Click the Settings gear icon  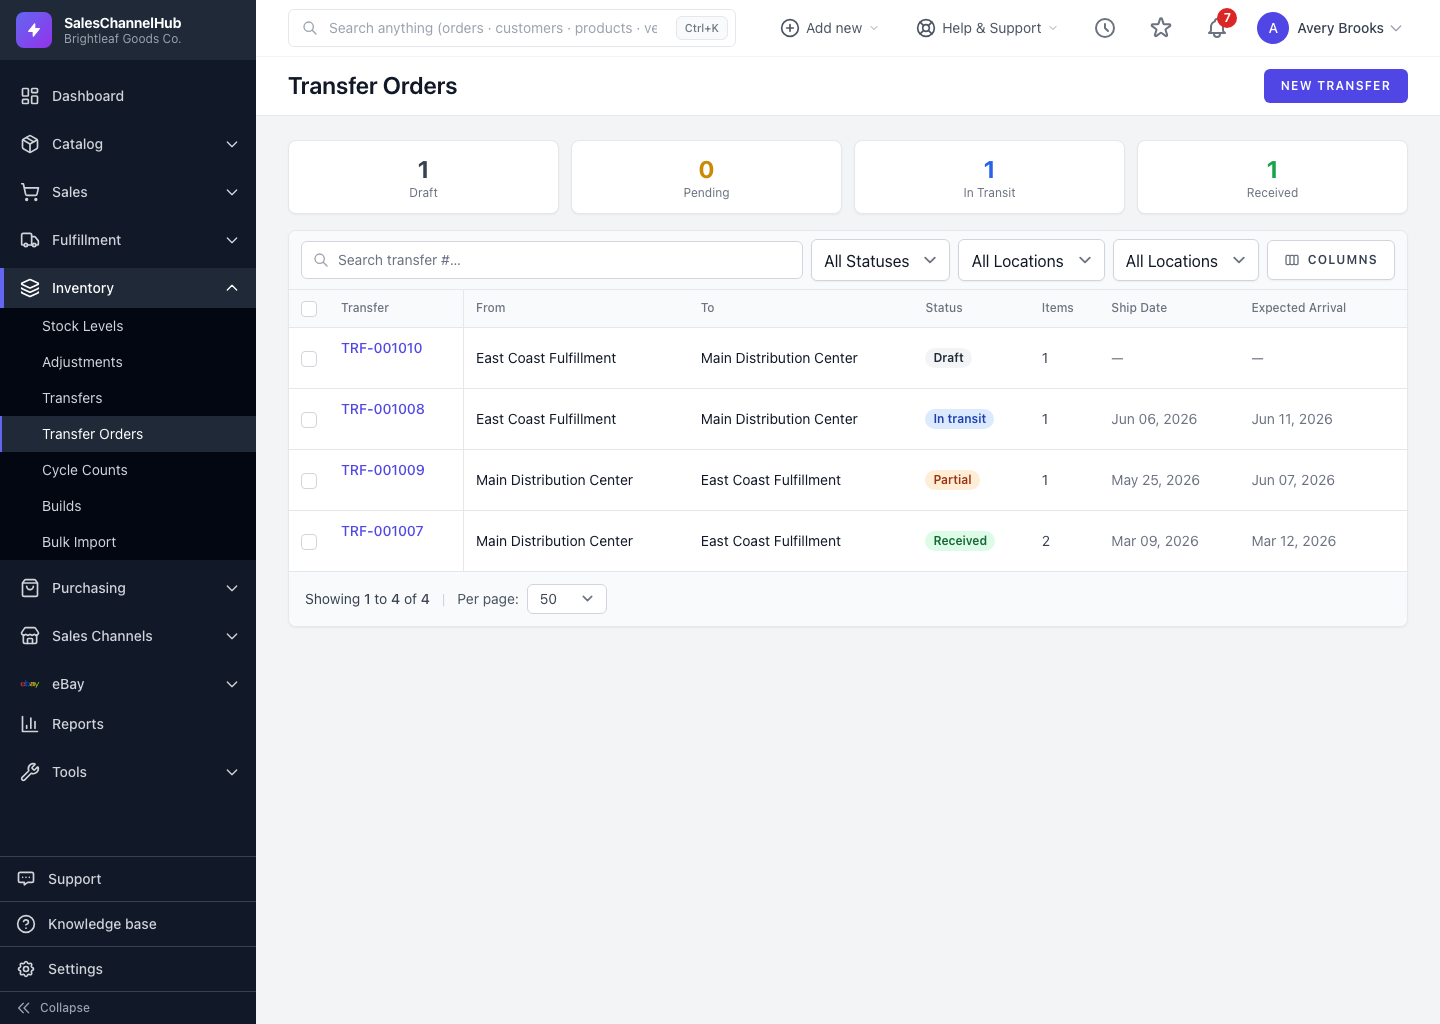pos(26,969)
